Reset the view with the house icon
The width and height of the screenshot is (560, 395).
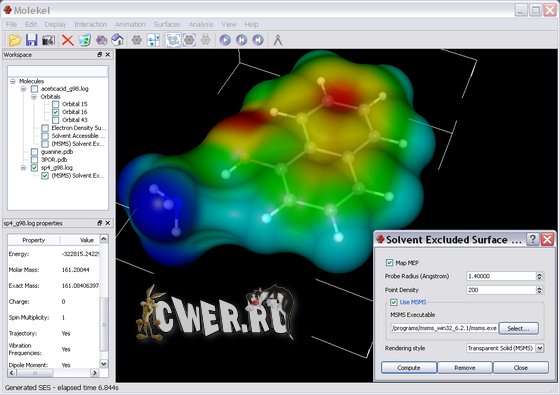pos(118,40)
